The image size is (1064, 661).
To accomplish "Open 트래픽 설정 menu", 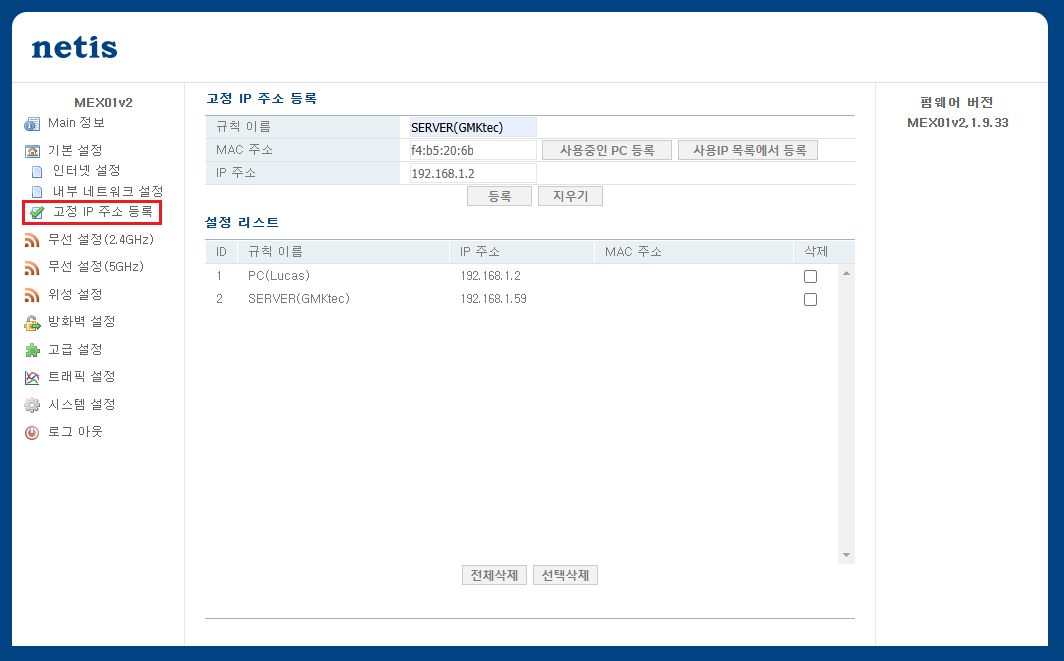I will (81, 377).
